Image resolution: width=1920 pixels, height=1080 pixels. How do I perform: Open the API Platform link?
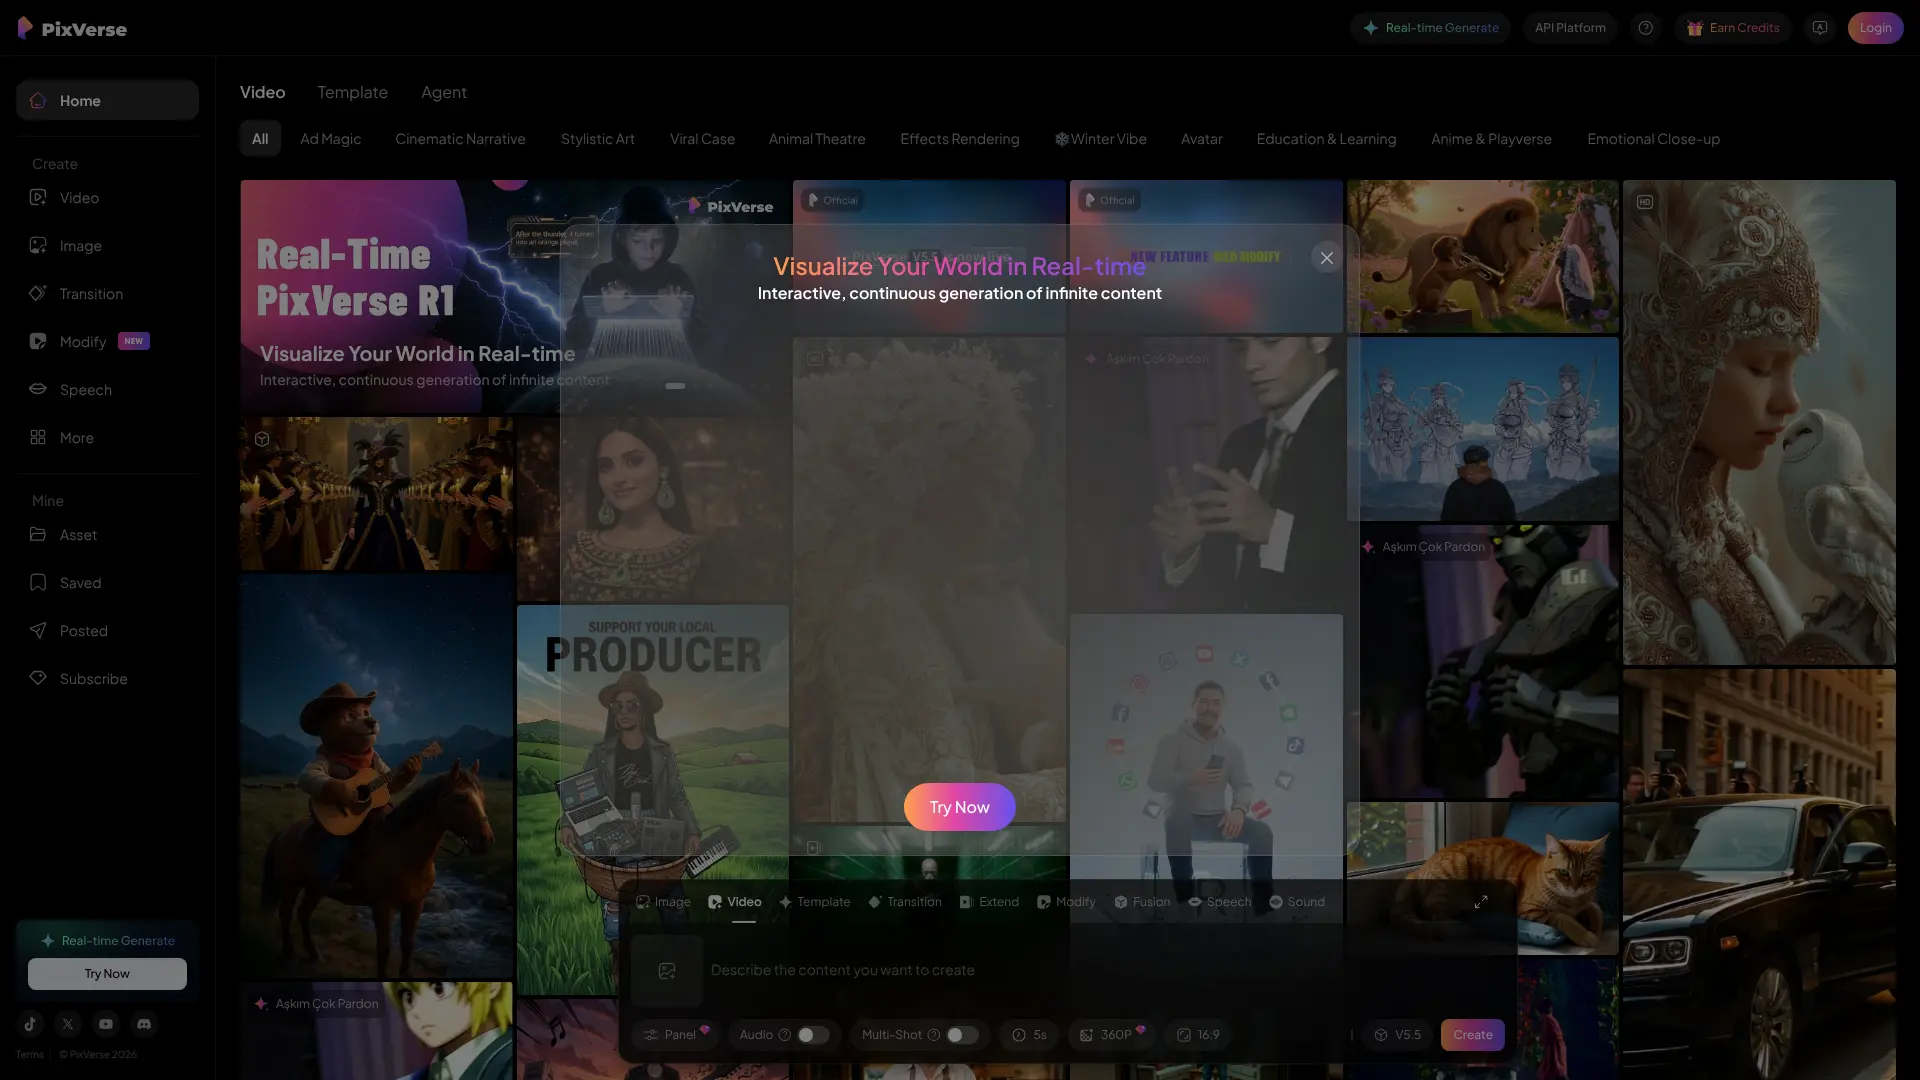(1570, 28)
